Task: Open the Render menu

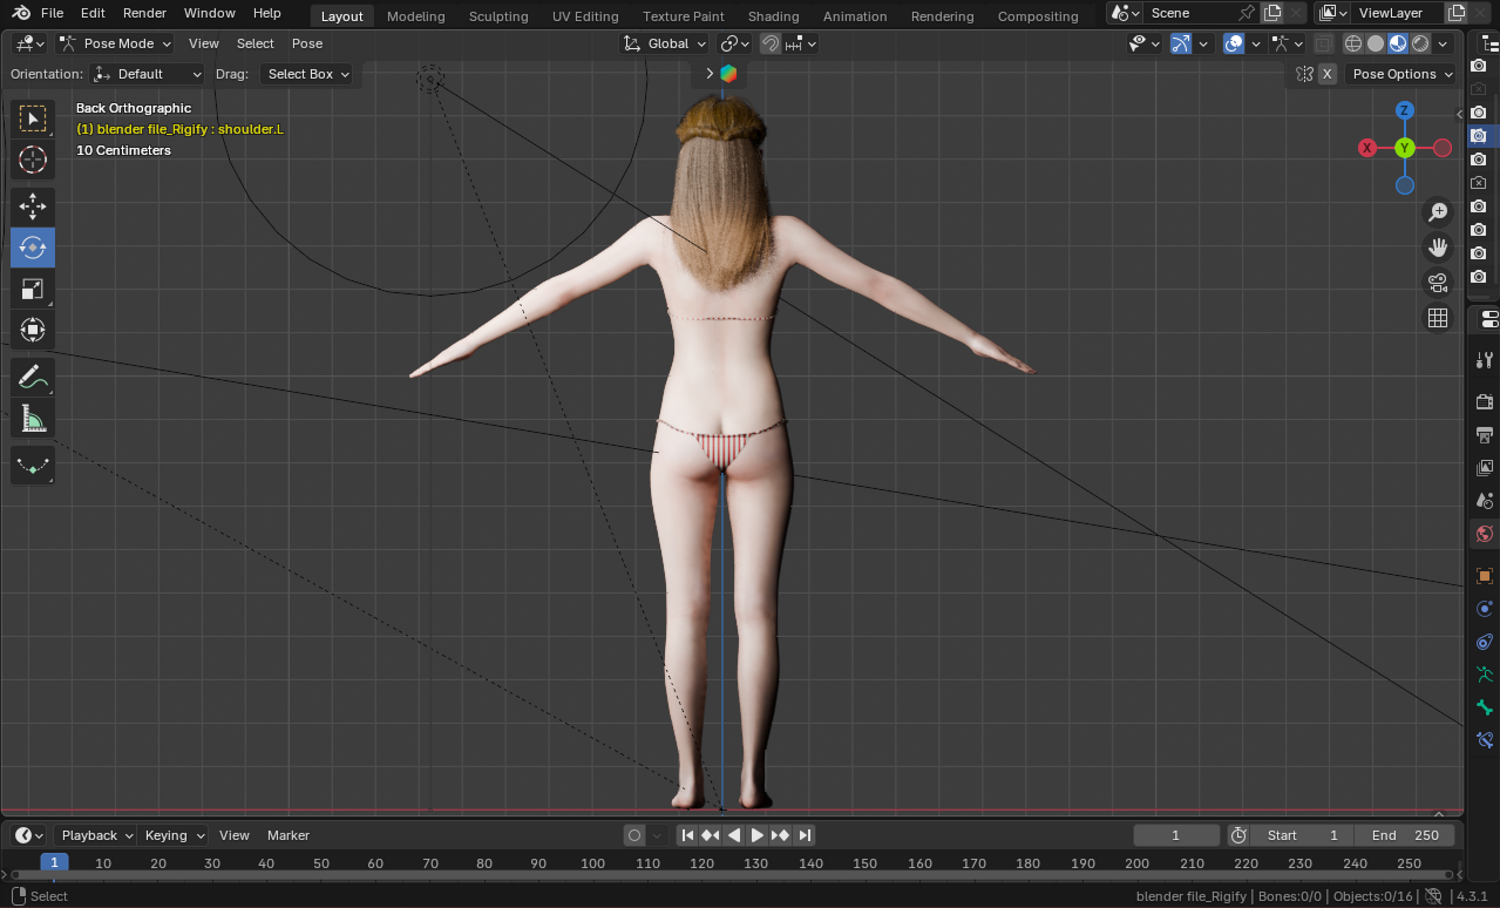Action: point(144,13)
